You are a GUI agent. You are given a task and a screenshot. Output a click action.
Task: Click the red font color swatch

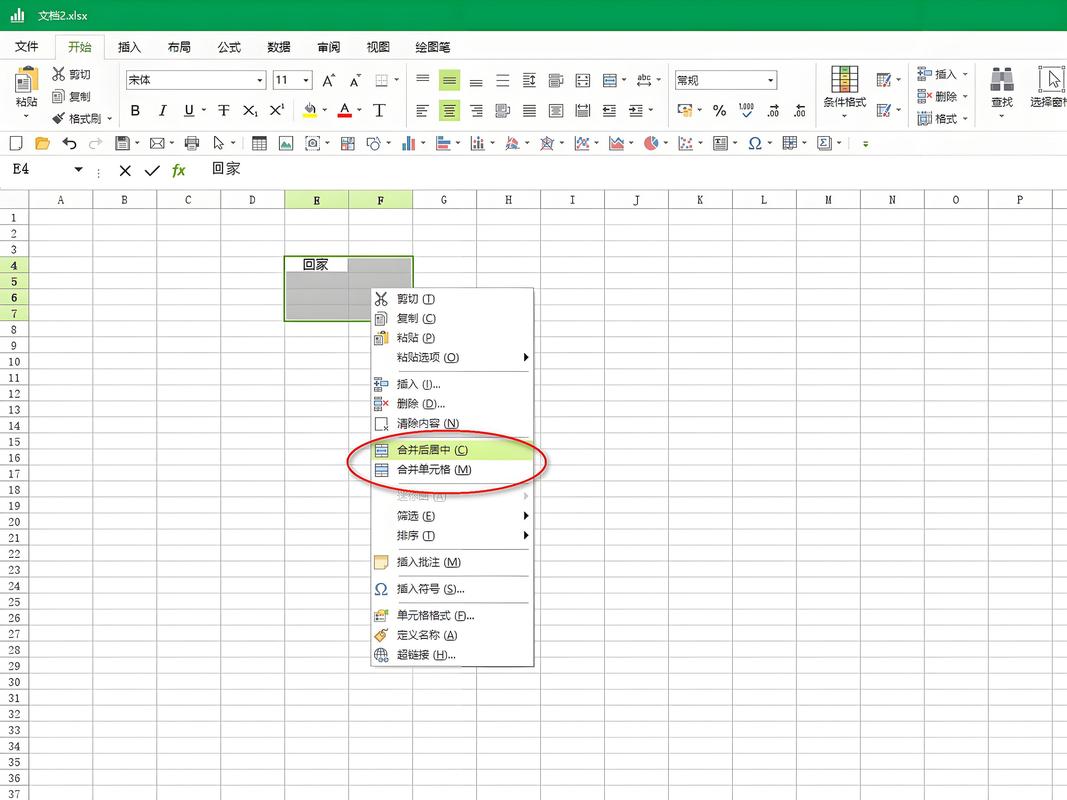[x=344, y=111]
